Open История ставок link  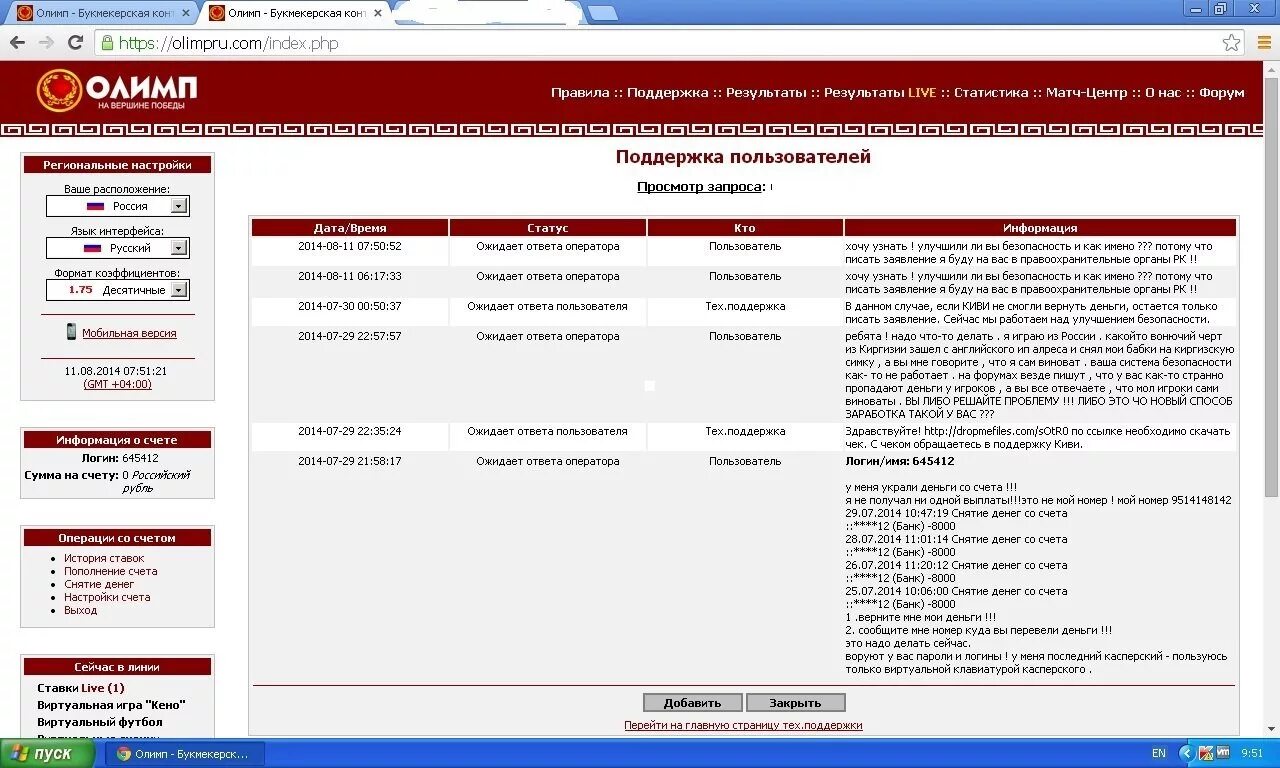104,558
